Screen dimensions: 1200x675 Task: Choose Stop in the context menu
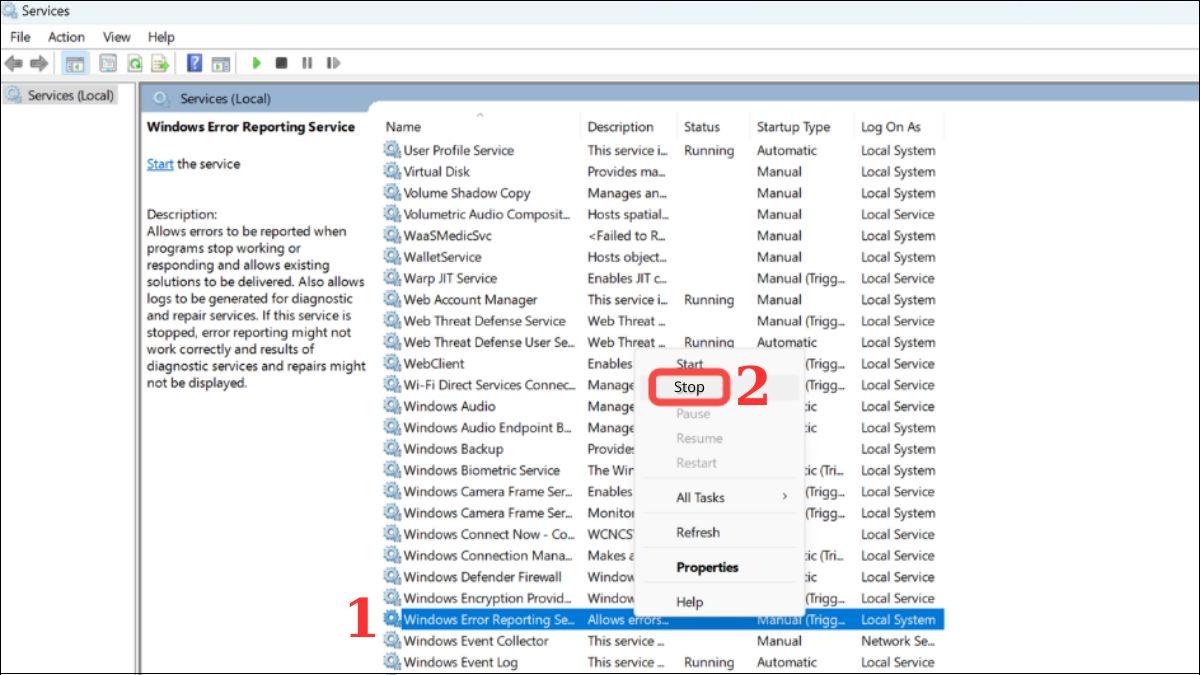coord(689,387)
